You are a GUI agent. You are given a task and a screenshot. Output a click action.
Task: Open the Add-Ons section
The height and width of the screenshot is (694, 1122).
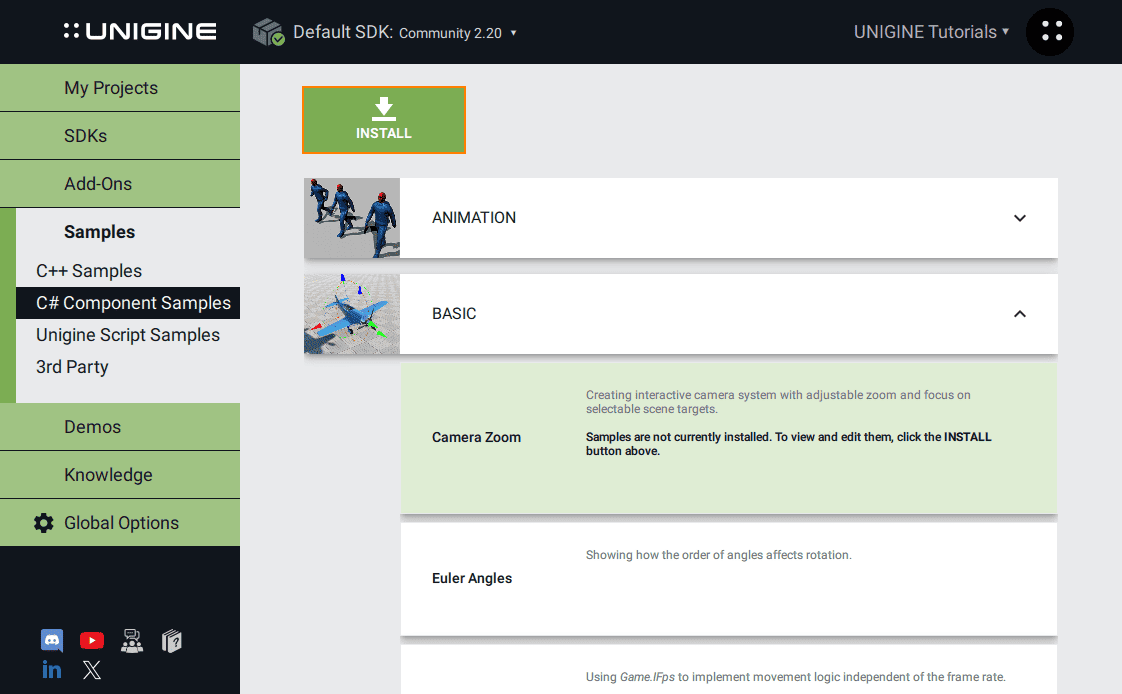pos(120,183)
